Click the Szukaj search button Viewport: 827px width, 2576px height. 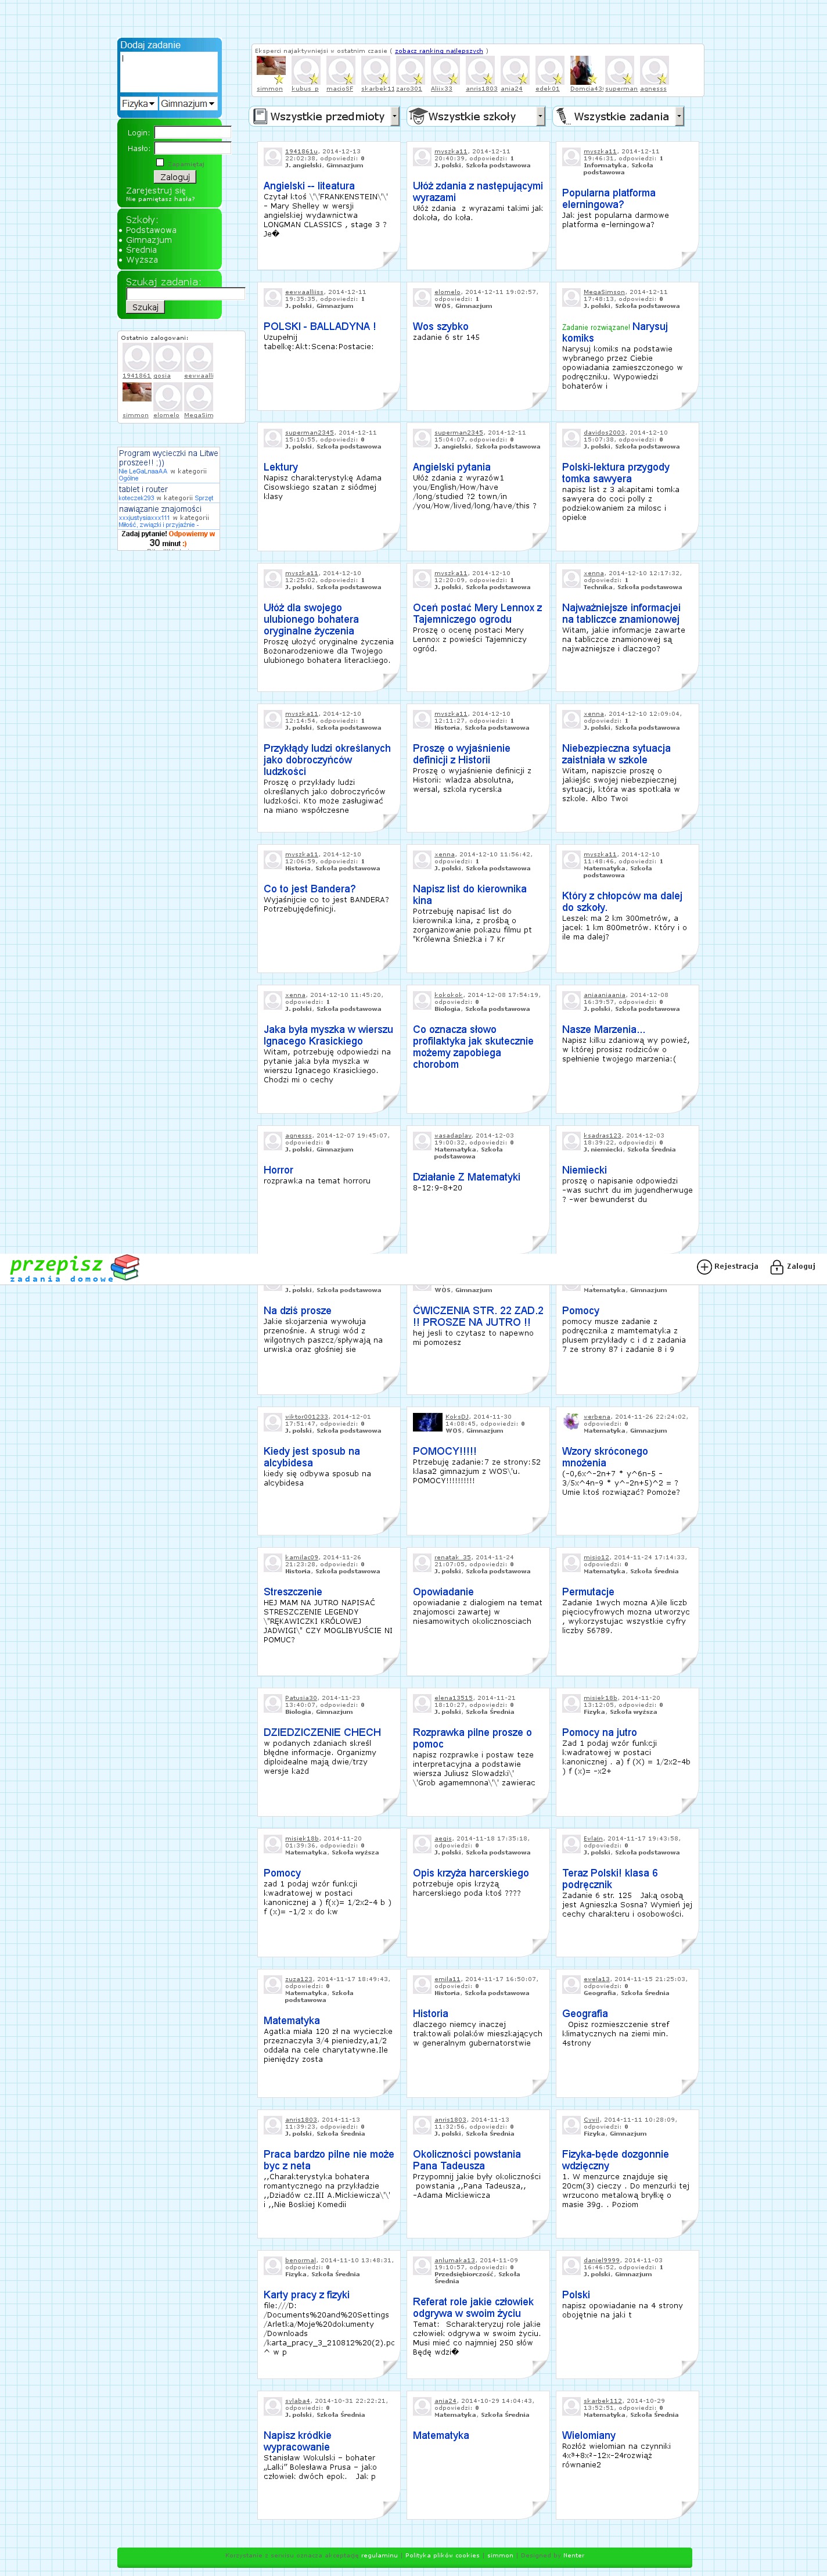[x=145, y=307]
